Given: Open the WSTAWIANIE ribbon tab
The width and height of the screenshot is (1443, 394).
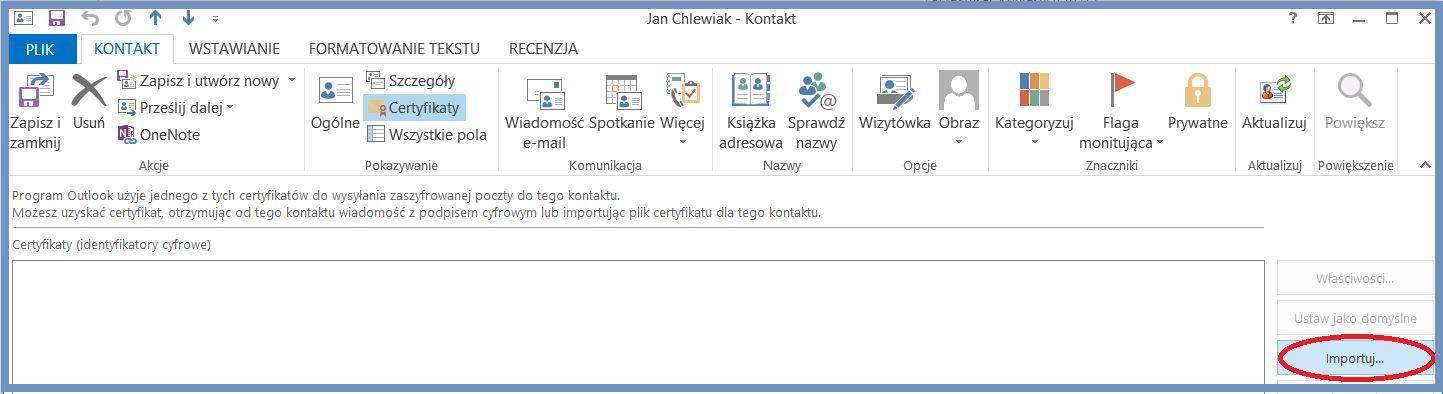Looking at the screenshot, I should pyautogui.click(x=234, y=48).
